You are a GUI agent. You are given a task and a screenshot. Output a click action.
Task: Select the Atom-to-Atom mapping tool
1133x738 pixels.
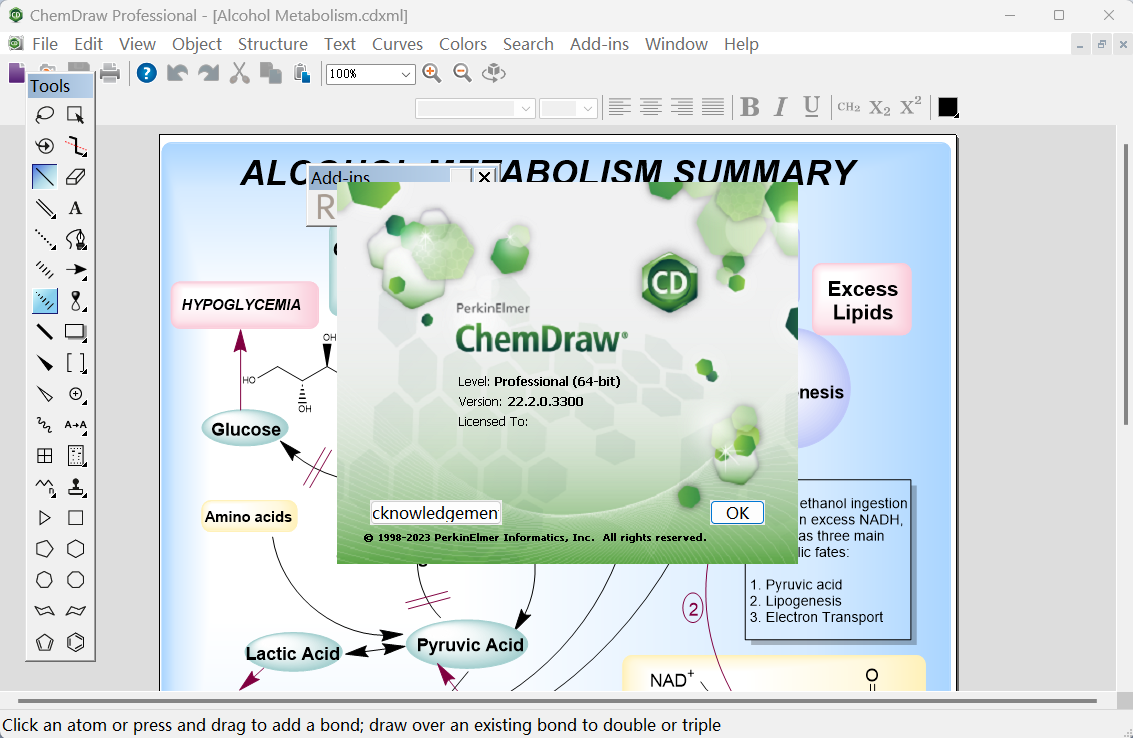[75, 425]
